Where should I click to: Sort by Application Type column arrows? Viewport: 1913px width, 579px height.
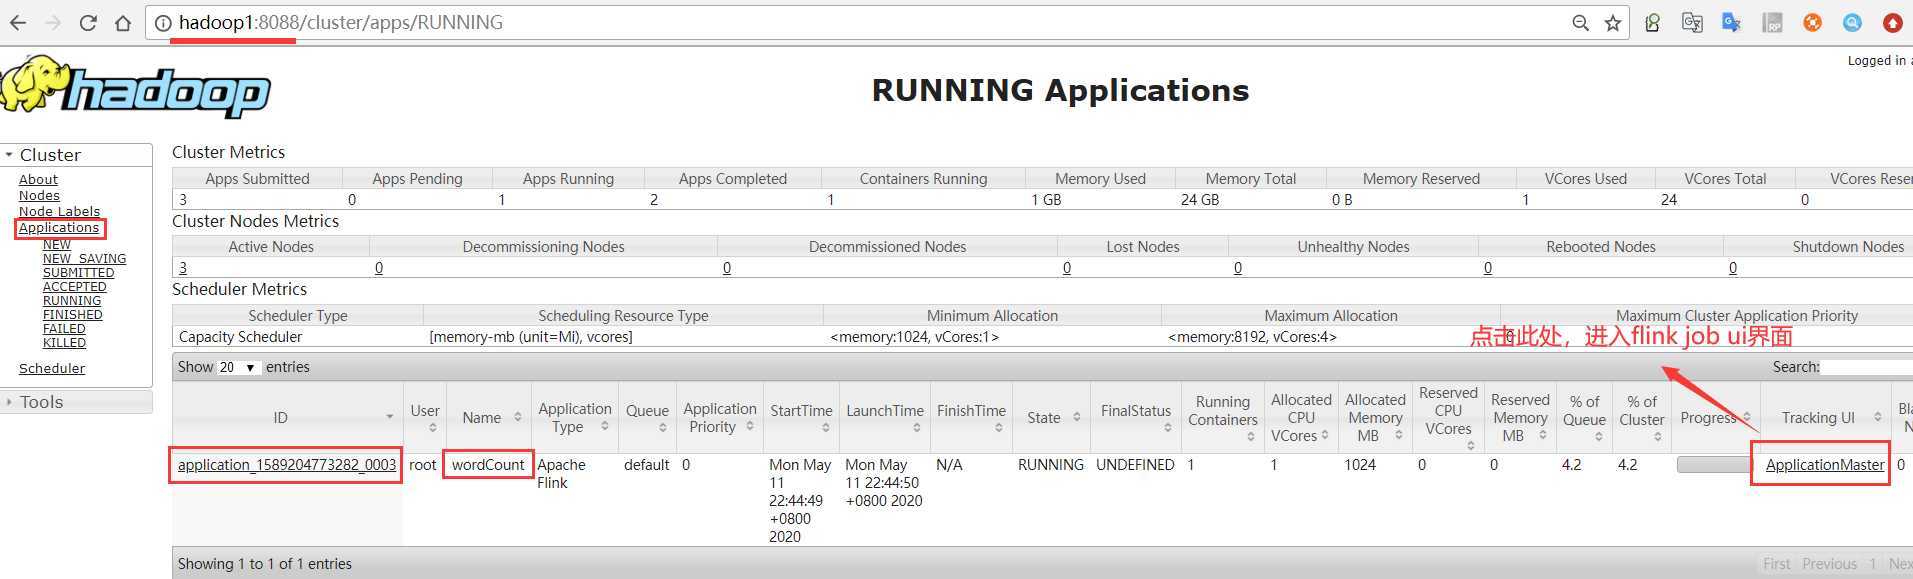click(x=604, y=426)
